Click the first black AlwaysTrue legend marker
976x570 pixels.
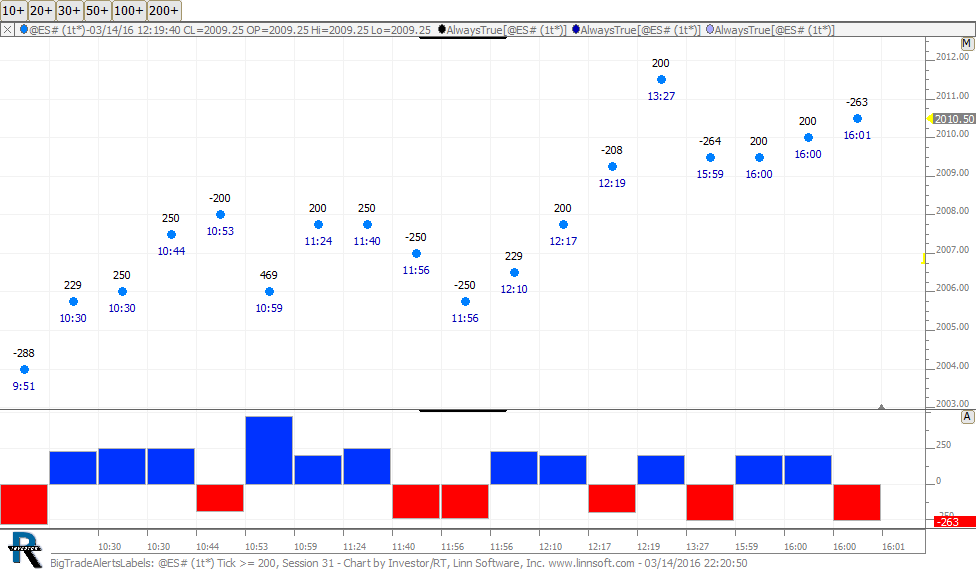click(442, 30)
